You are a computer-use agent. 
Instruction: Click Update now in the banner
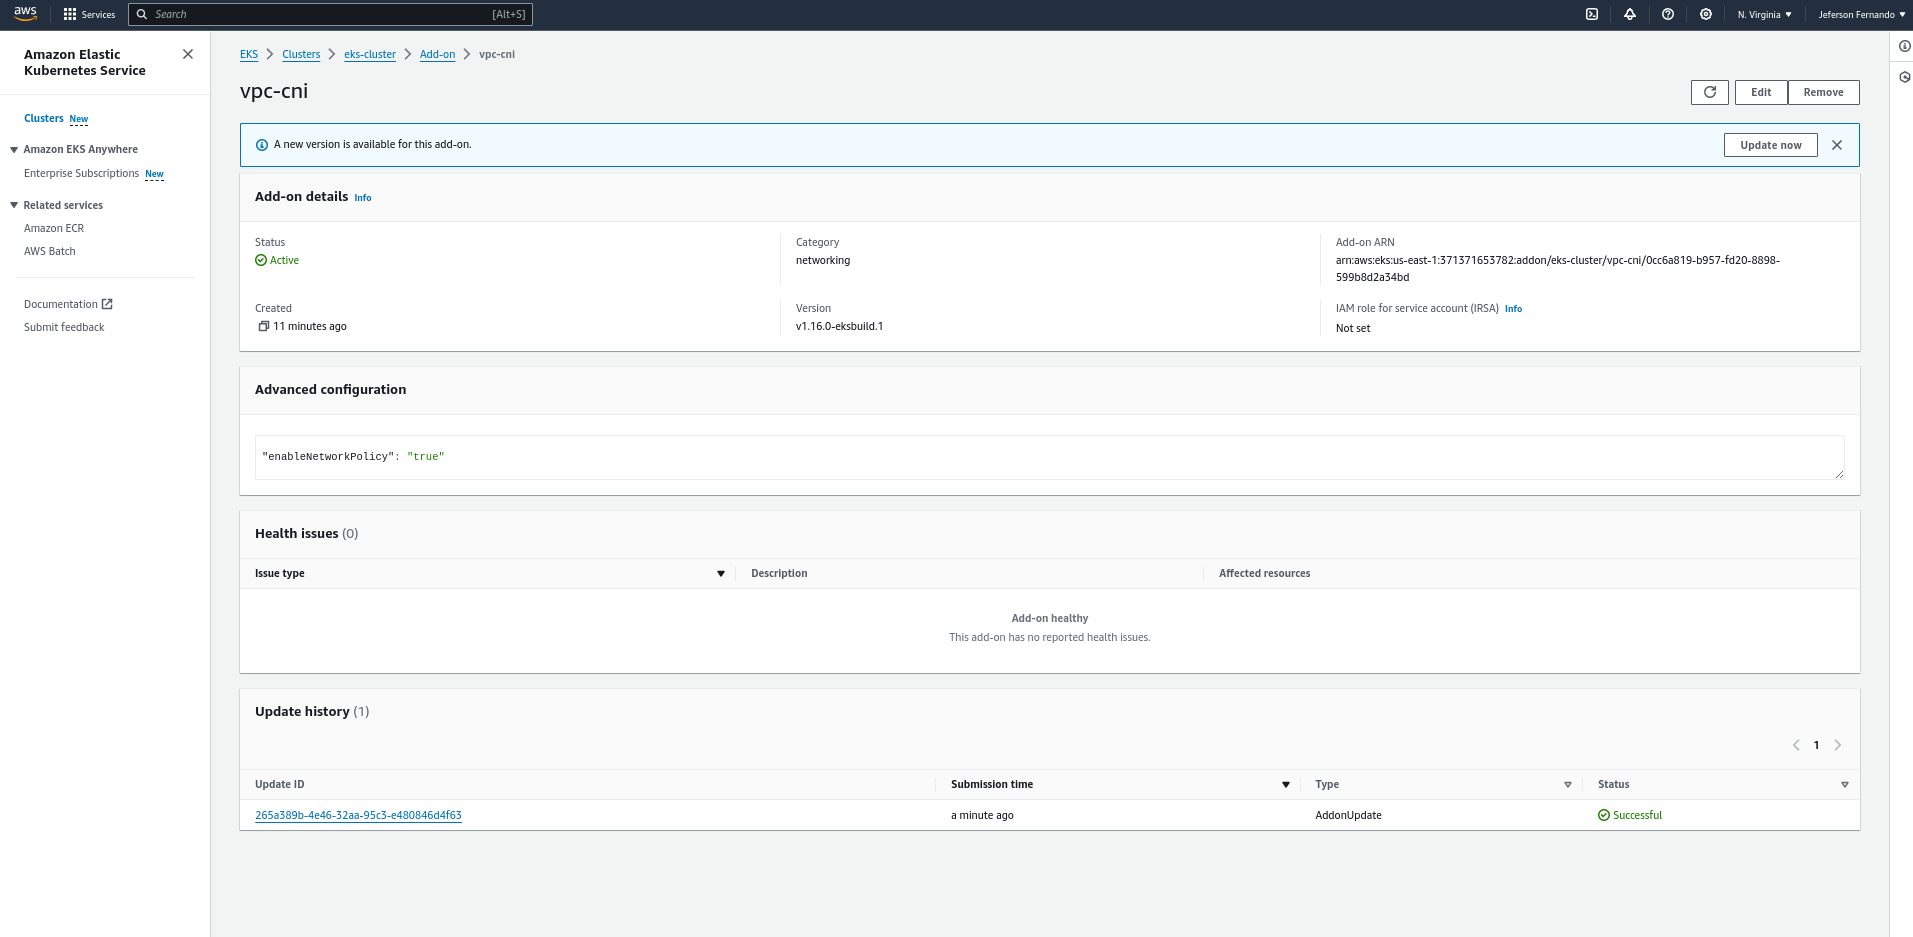point(1771,145)
